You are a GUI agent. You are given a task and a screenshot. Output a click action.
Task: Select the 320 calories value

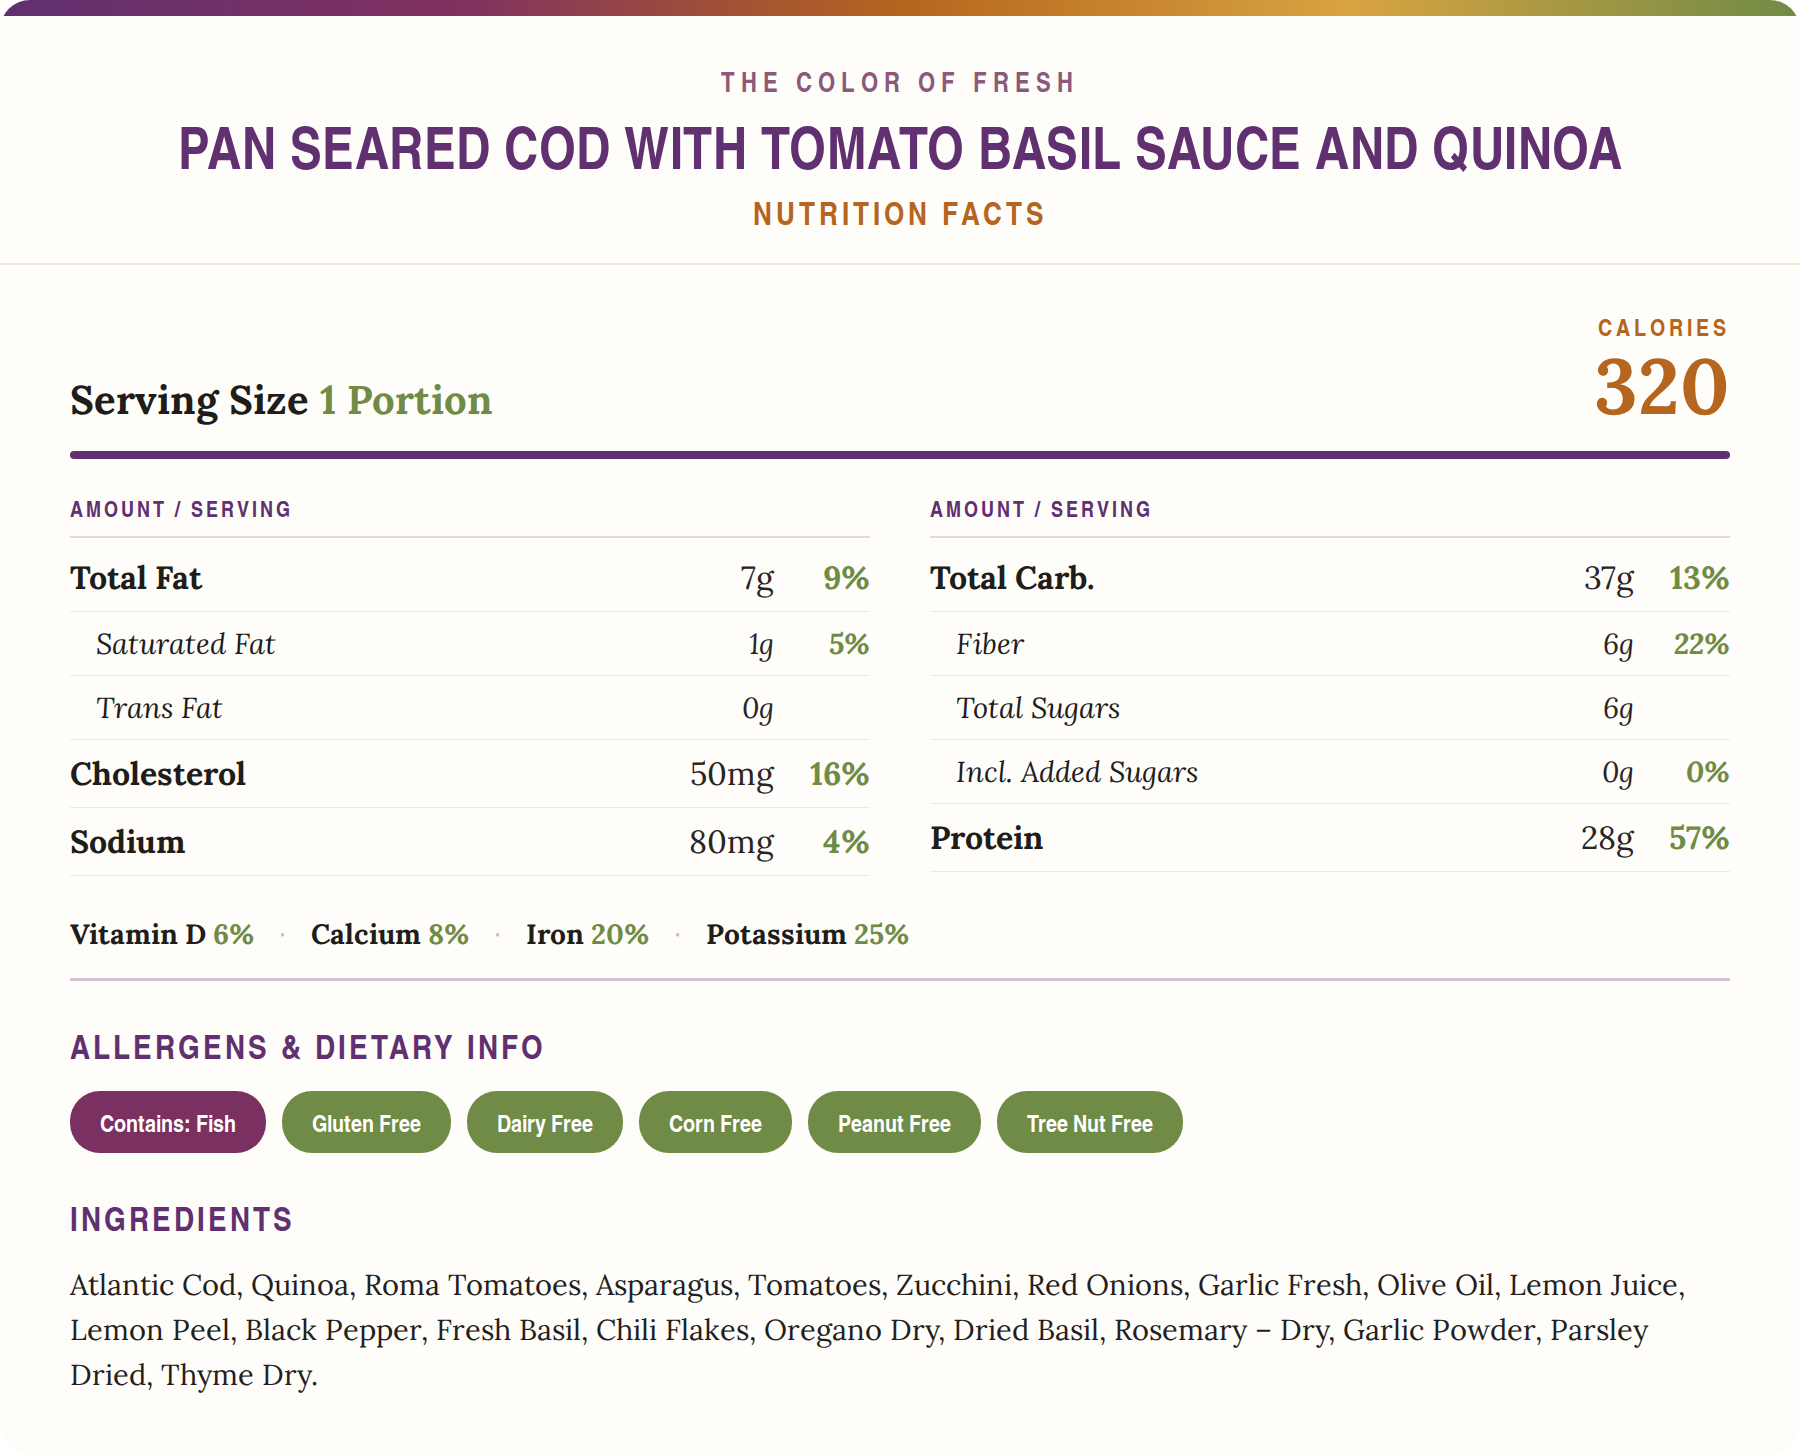tap(1661, 387)
